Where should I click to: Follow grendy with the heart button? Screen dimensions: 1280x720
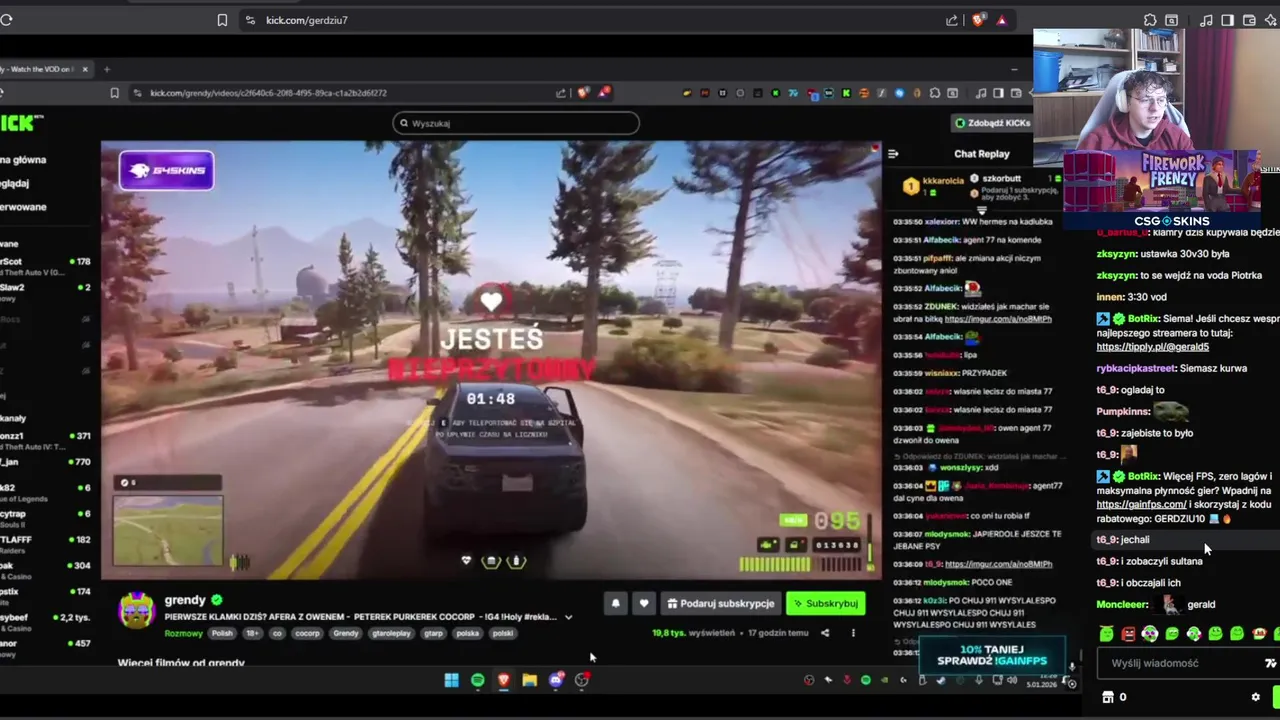point(644,603)
